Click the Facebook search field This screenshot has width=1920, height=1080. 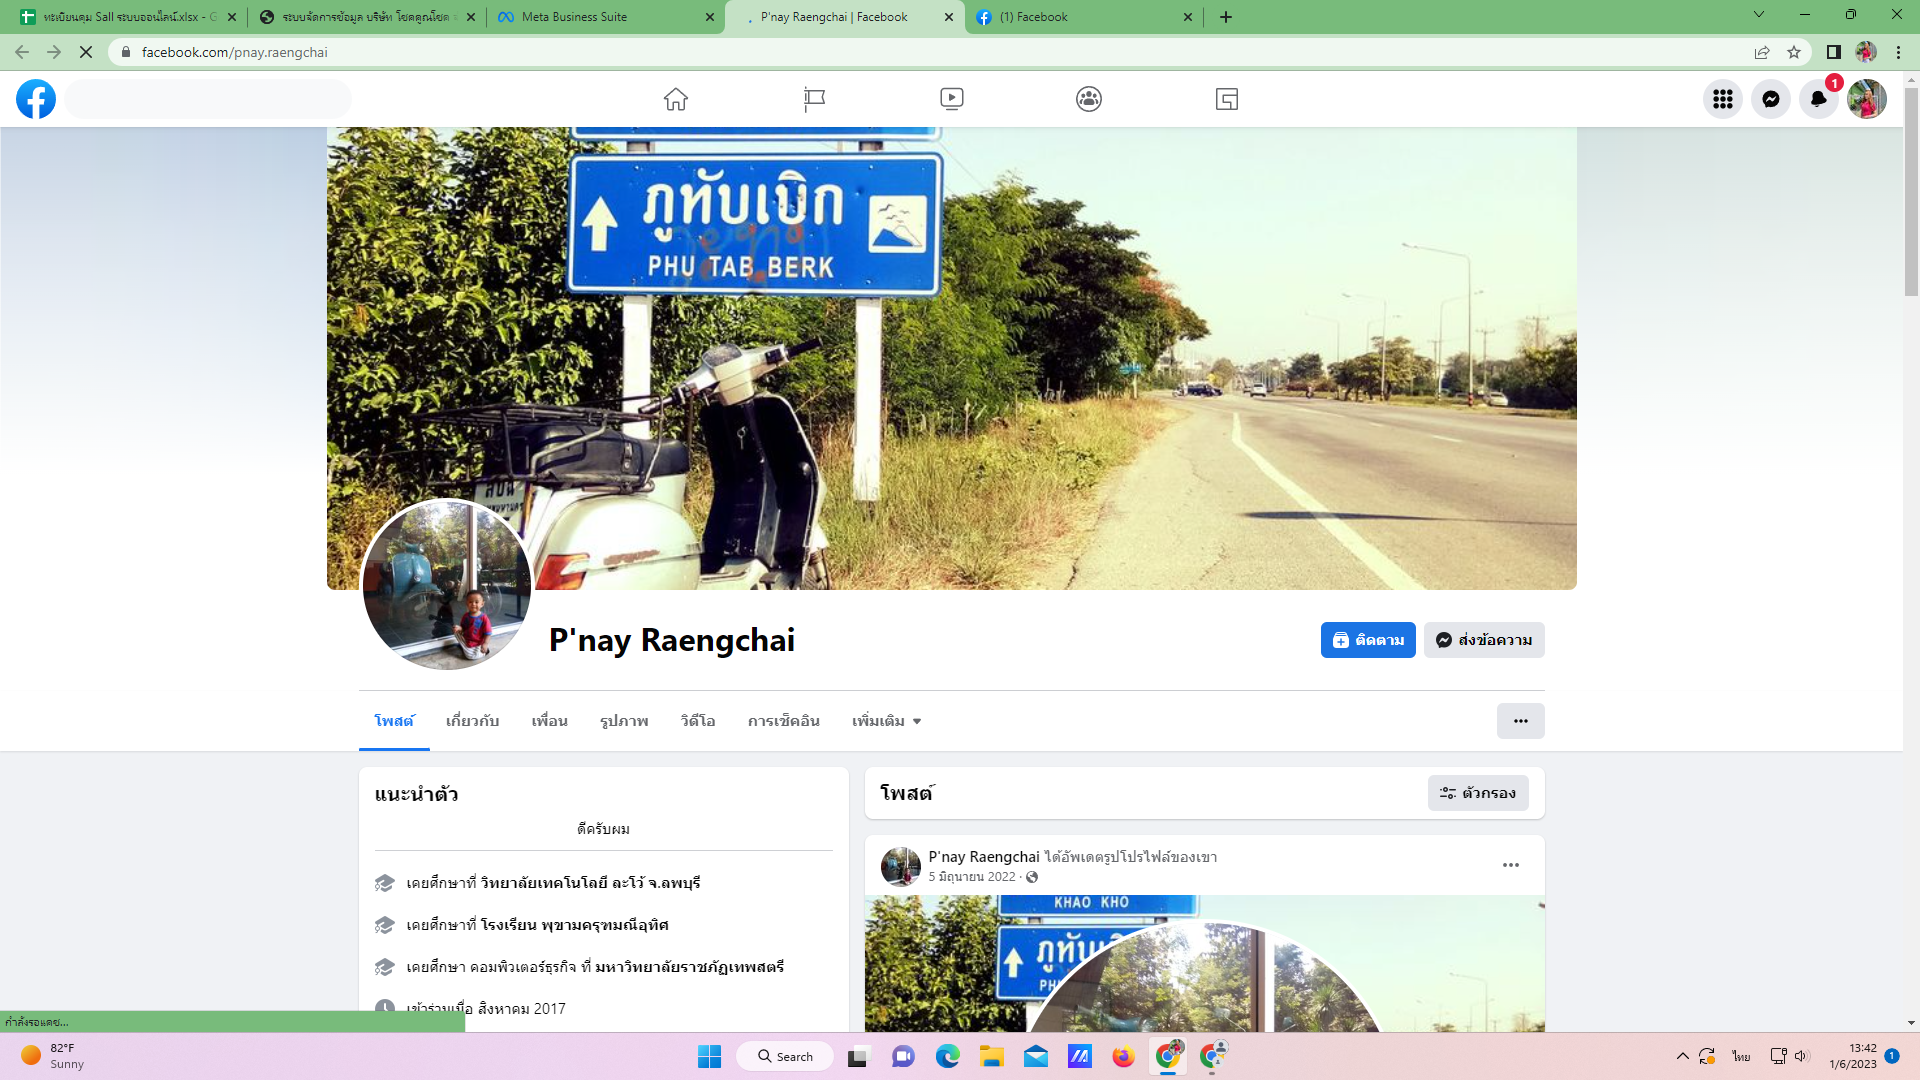point(208,99)
